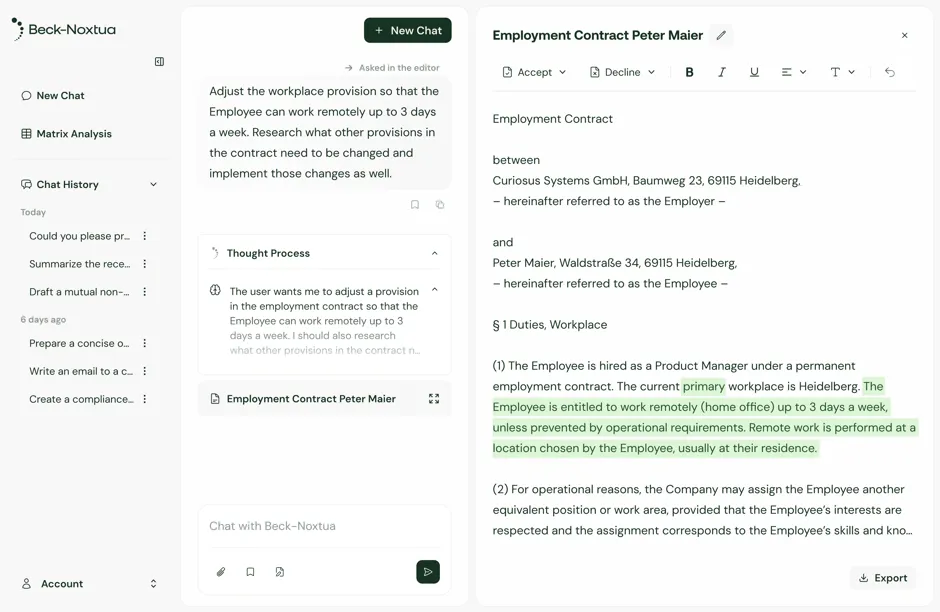Open the 'Draft a mutual non-' chat

point(79,292)
